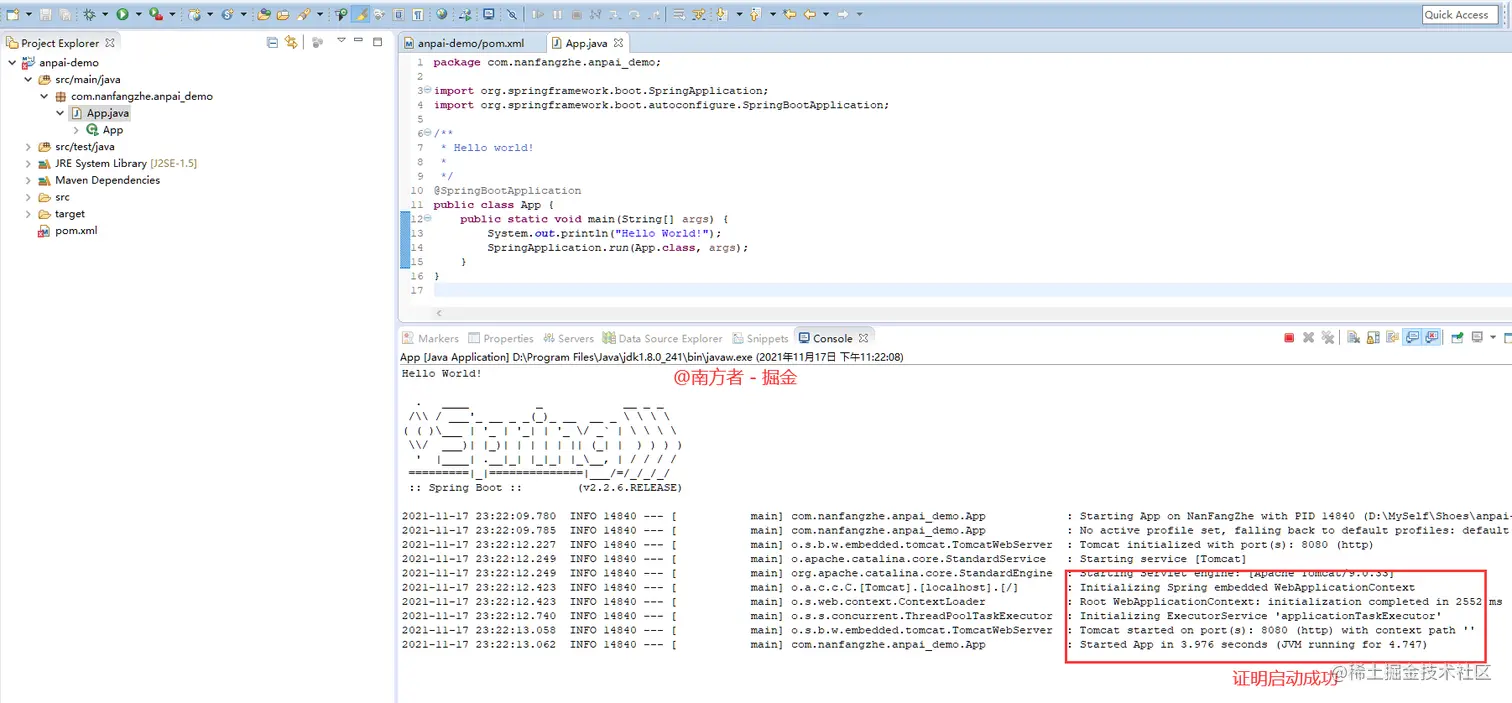The width and height of the screenshot is (1512, 703).
Task: Click Clear Console icon
Action: tap(1353, 338)
